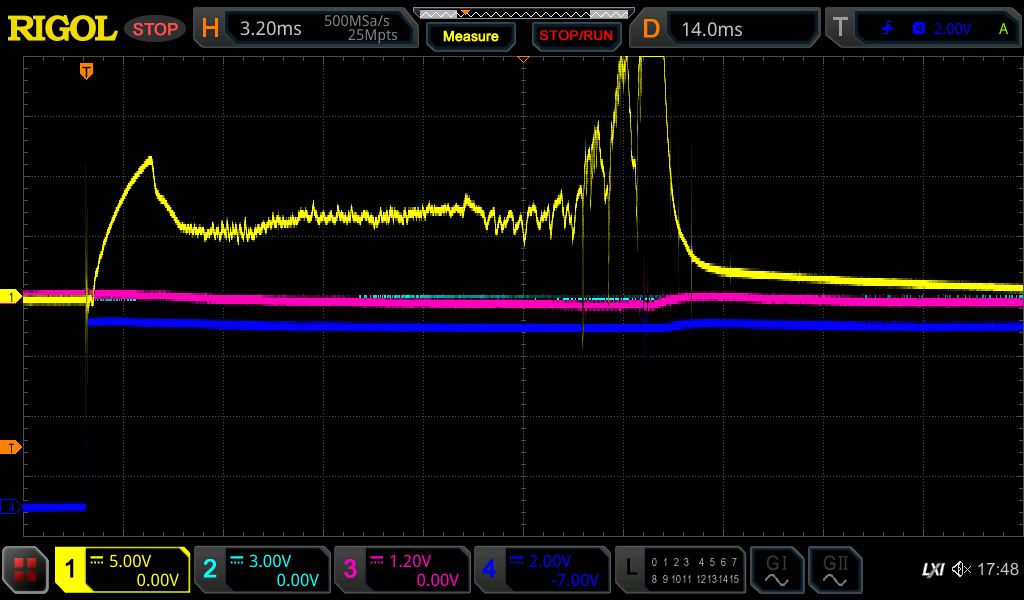Click the LXI network status icon
Screen dimensions: 1024x600
coord(932,570)
